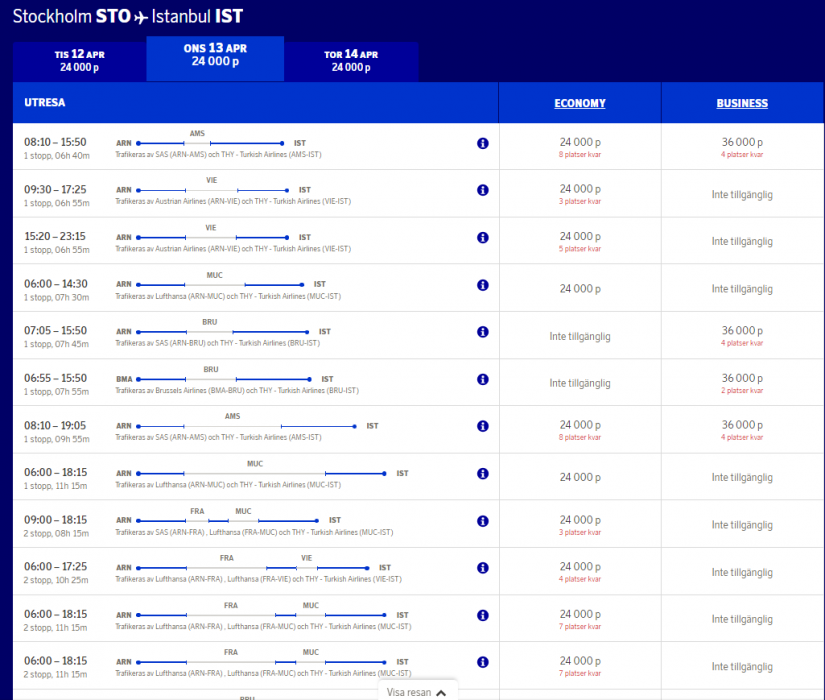The image size is (825, 700).
Task: Click the Business column header
Action: (x=742, y=103)
